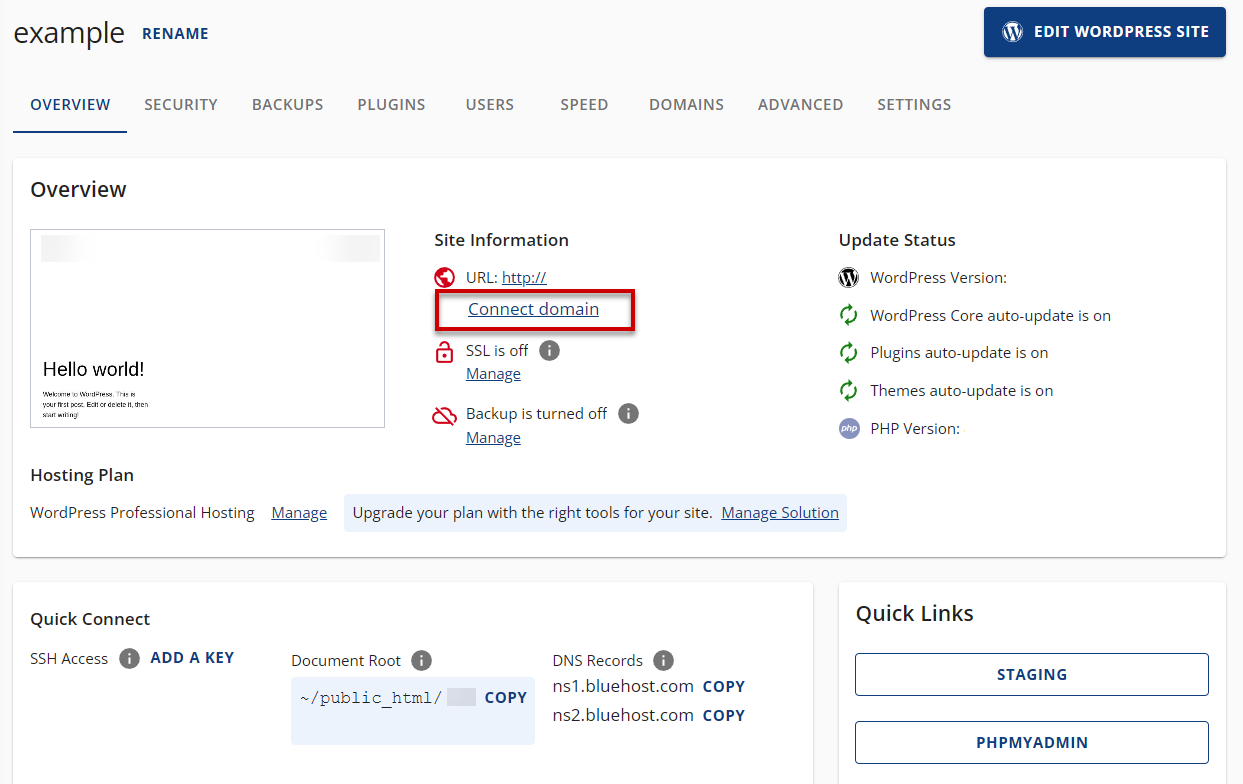Click the ~/public_html/ path text
The image size is (1243, 784).
(x=371, y=698)
